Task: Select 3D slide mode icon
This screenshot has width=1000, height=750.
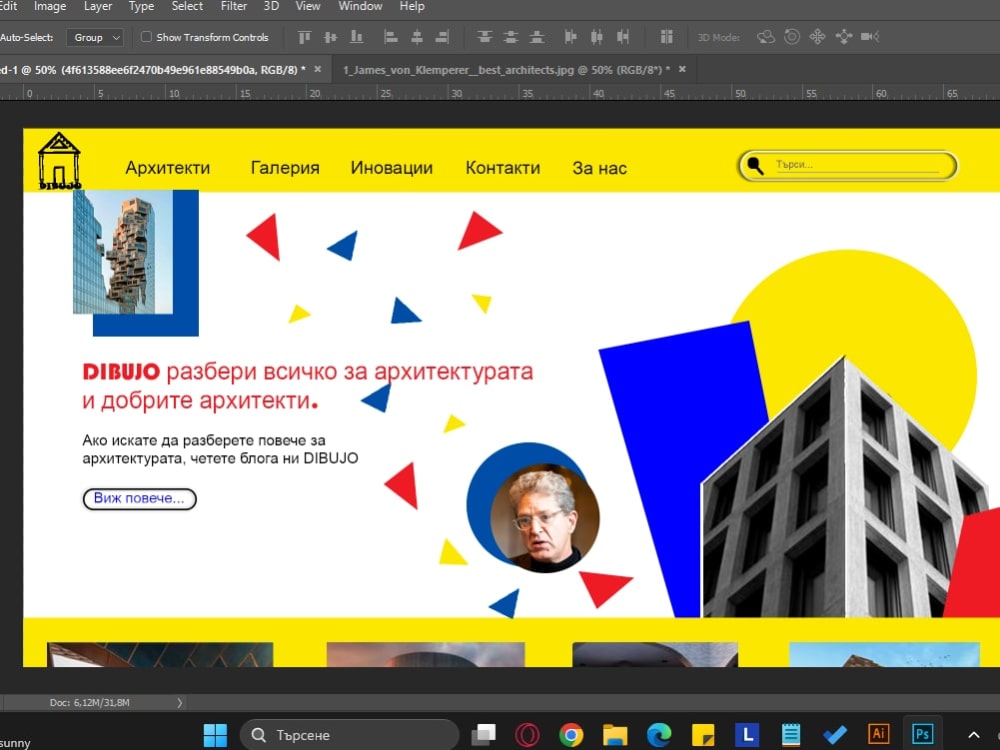Action: coord(844,37)
